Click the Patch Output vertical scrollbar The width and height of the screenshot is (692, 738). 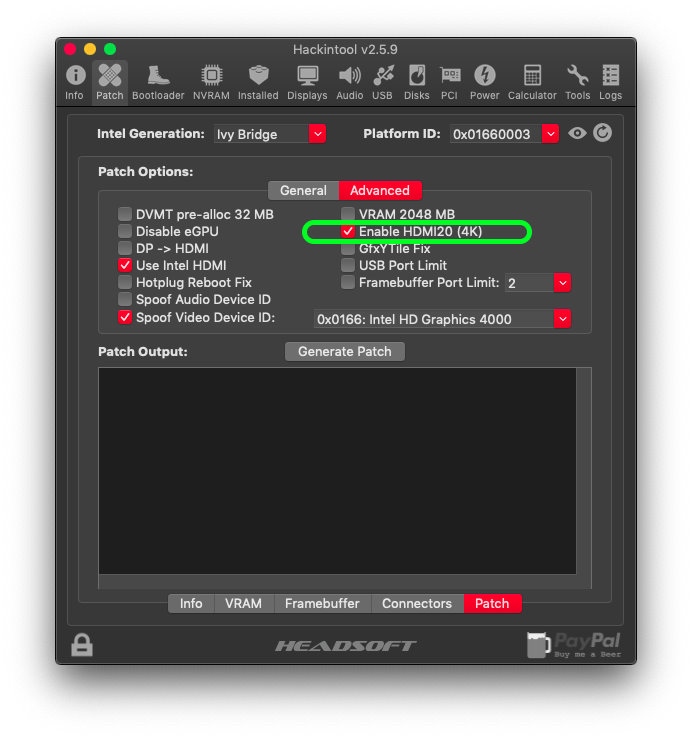584,471
